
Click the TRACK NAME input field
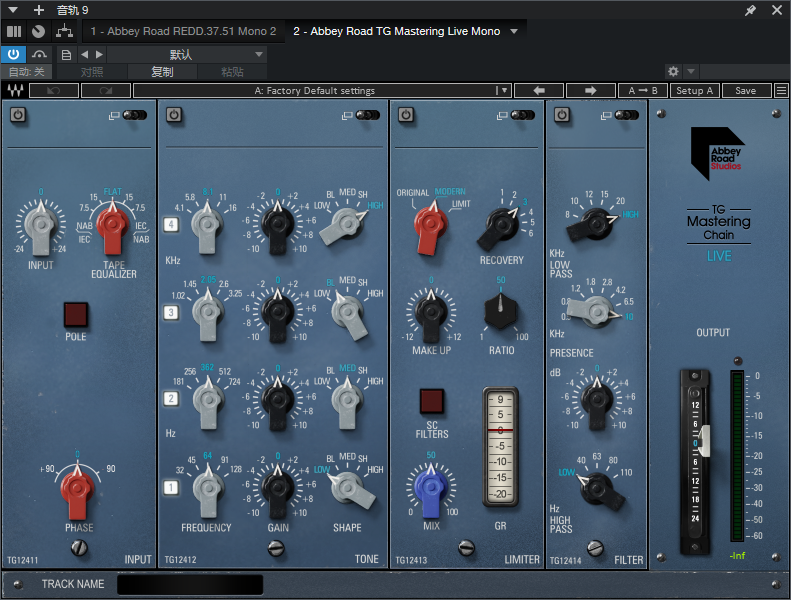coord(190,584)
